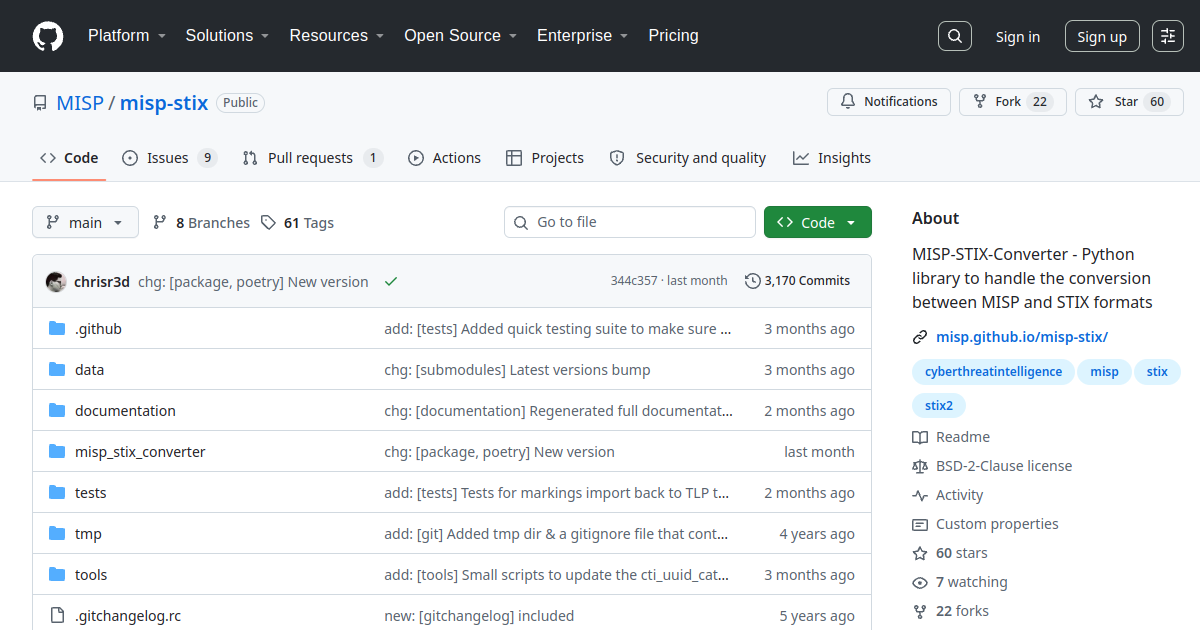This screenshot has width=1200, height=630.
Task: Click the Custom properties note icon
Action: [x=920, y=524]
